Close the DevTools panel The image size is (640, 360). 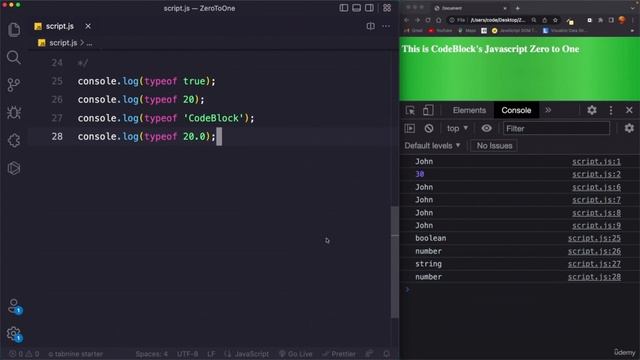point(629,110)
